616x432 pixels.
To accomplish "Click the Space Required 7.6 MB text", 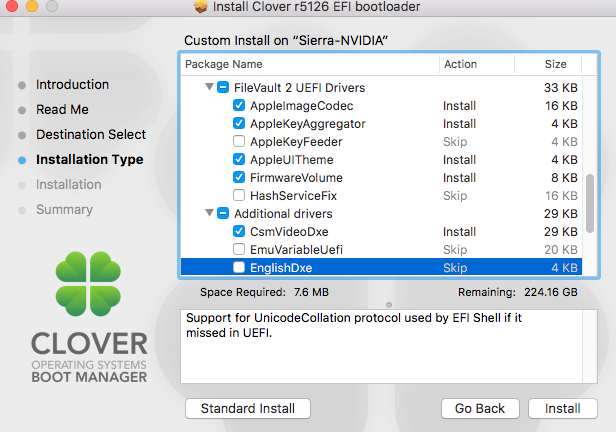I will coord(264,292).
